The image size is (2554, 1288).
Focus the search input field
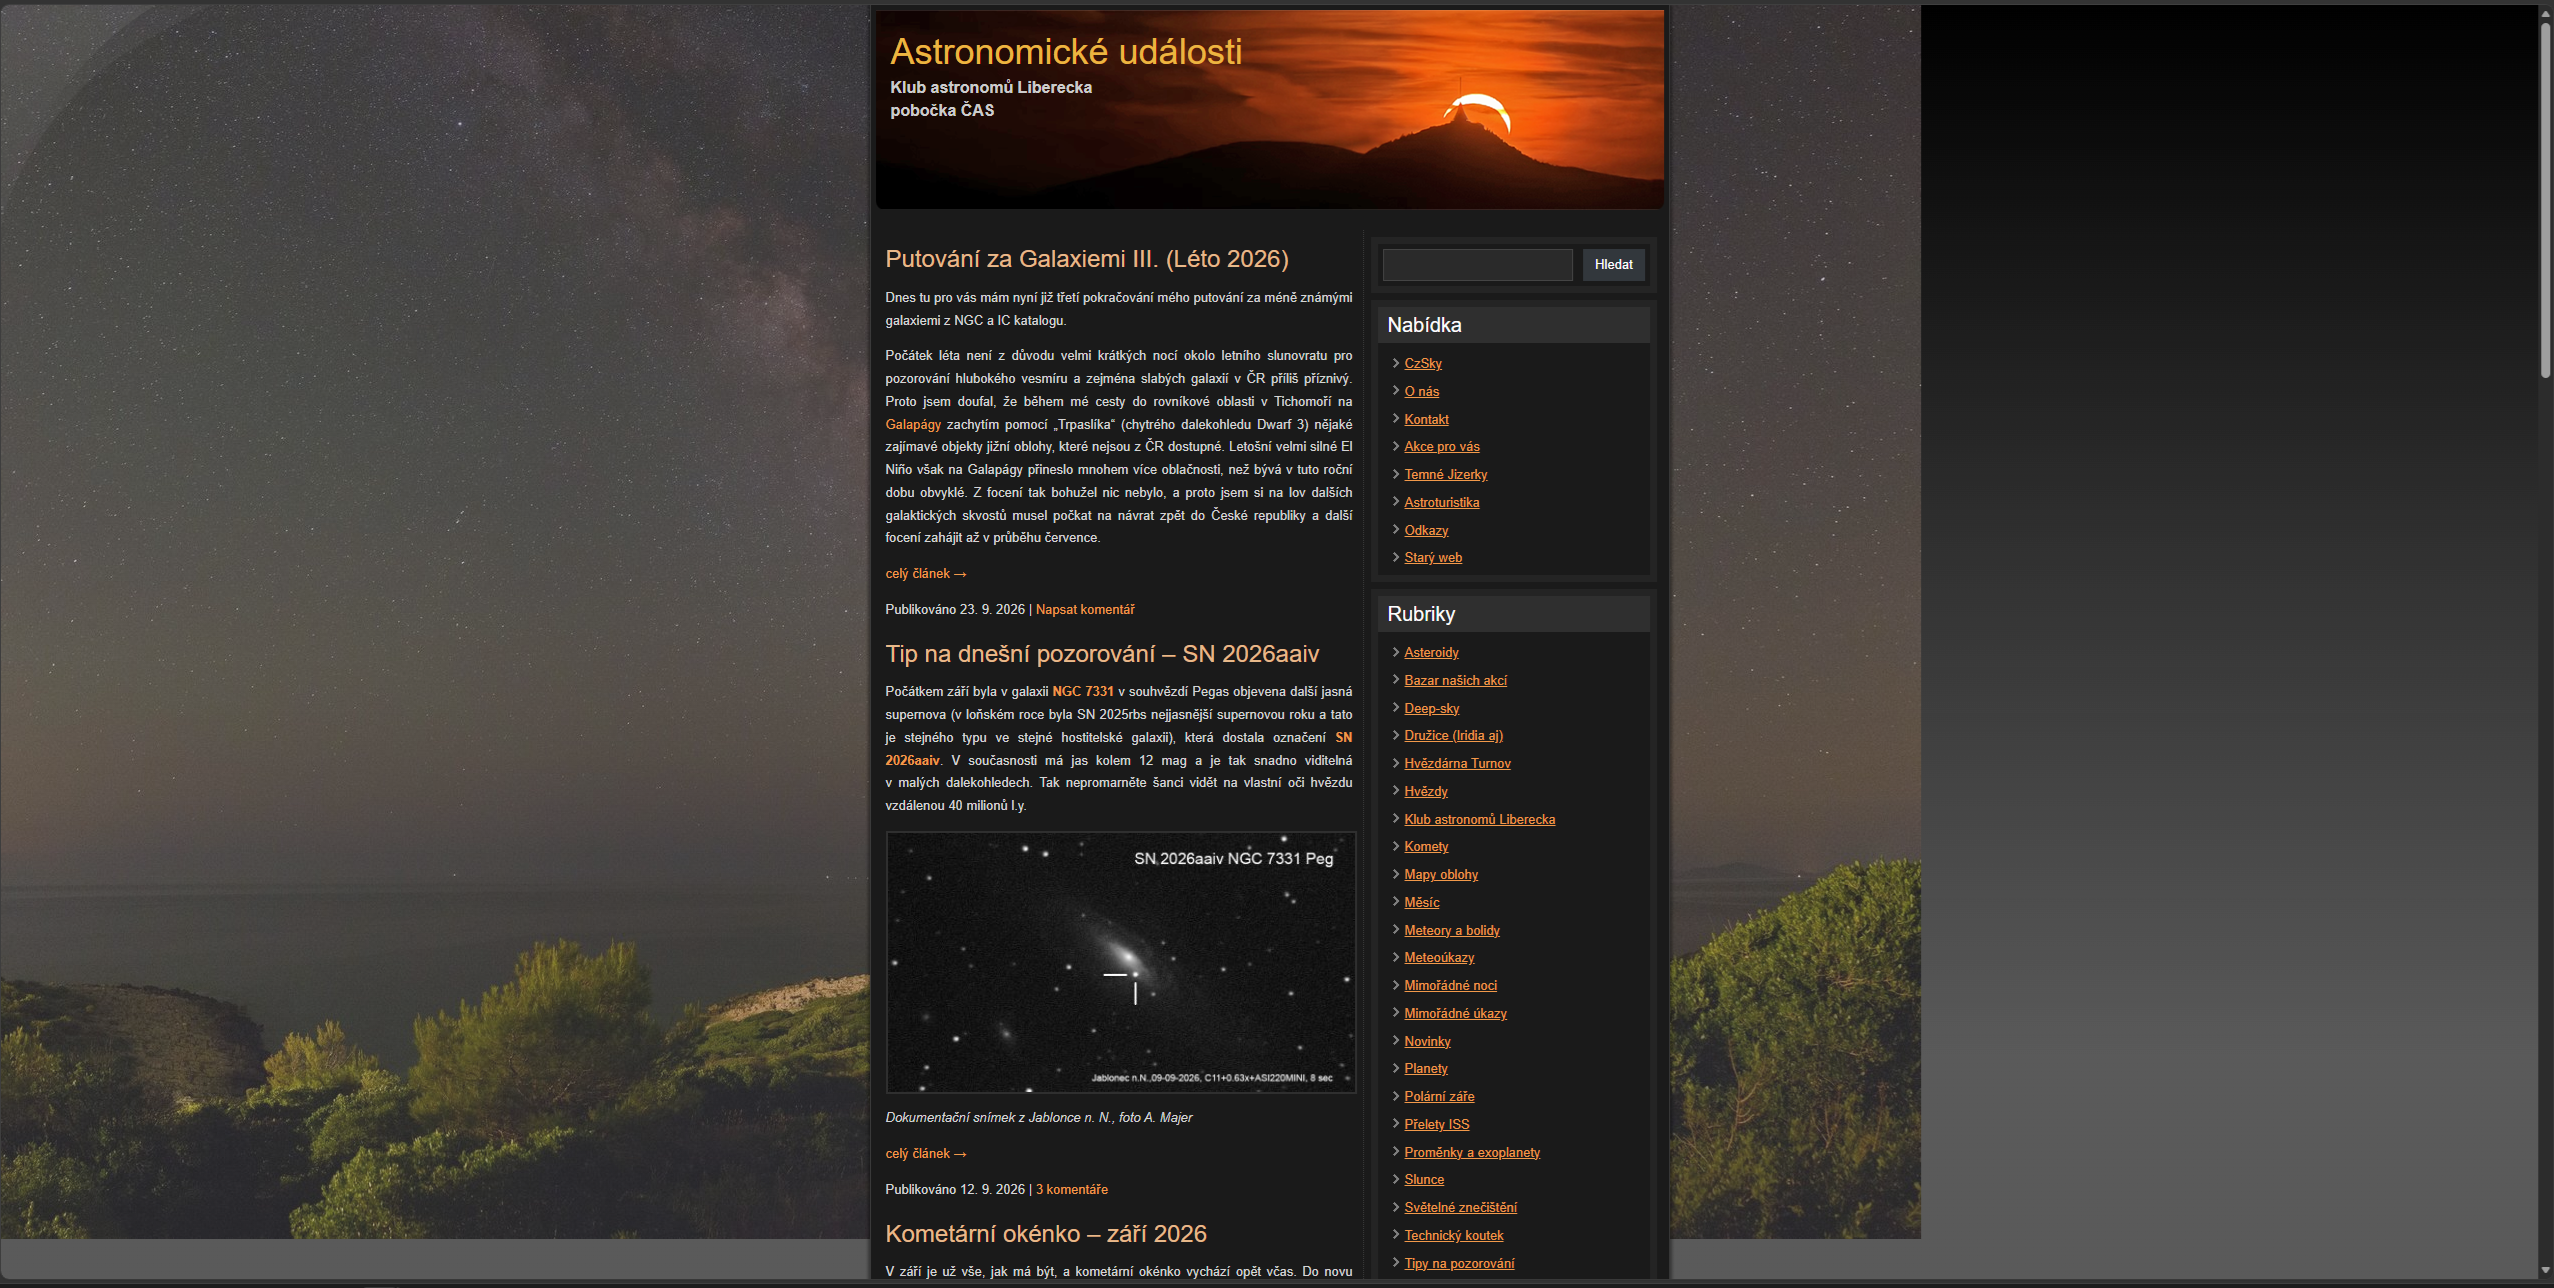(1477, 265)
